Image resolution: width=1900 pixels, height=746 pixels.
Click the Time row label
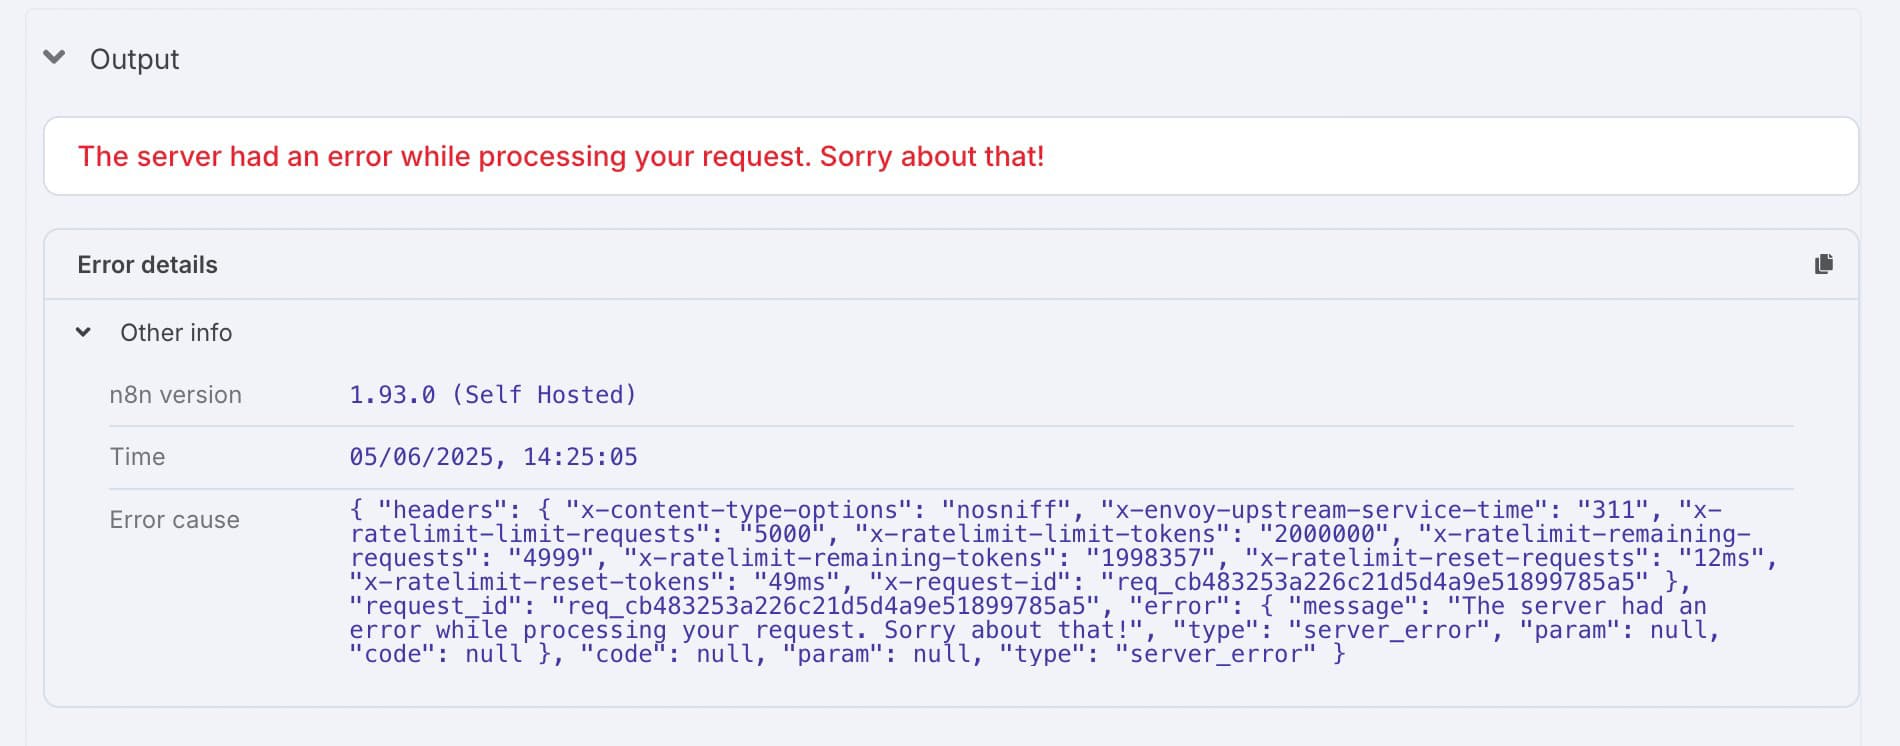[137, 457]
